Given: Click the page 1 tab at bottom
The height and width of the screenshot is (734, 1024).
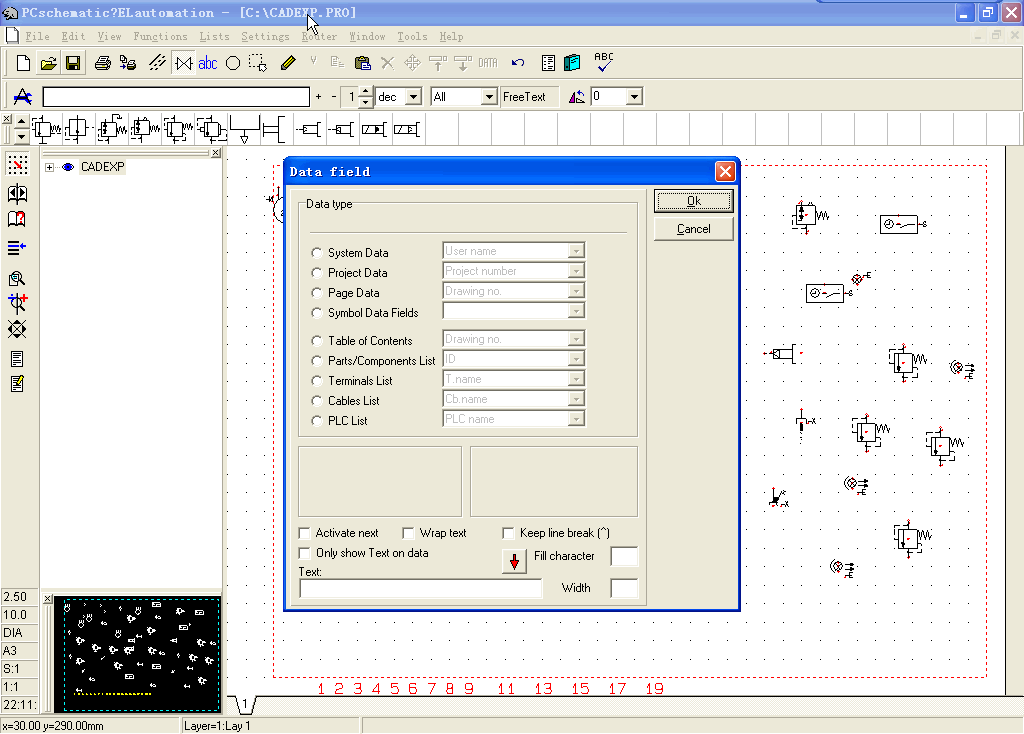Looking at the screenshot, I should (x=245, y=705).
